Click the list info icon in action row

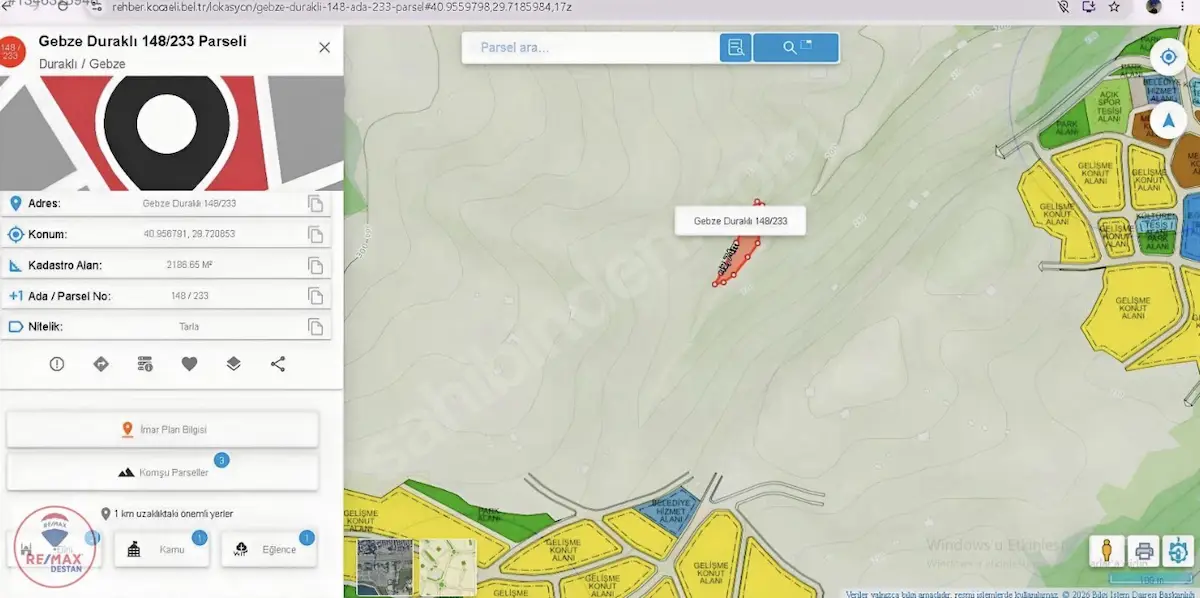[145, 364]
